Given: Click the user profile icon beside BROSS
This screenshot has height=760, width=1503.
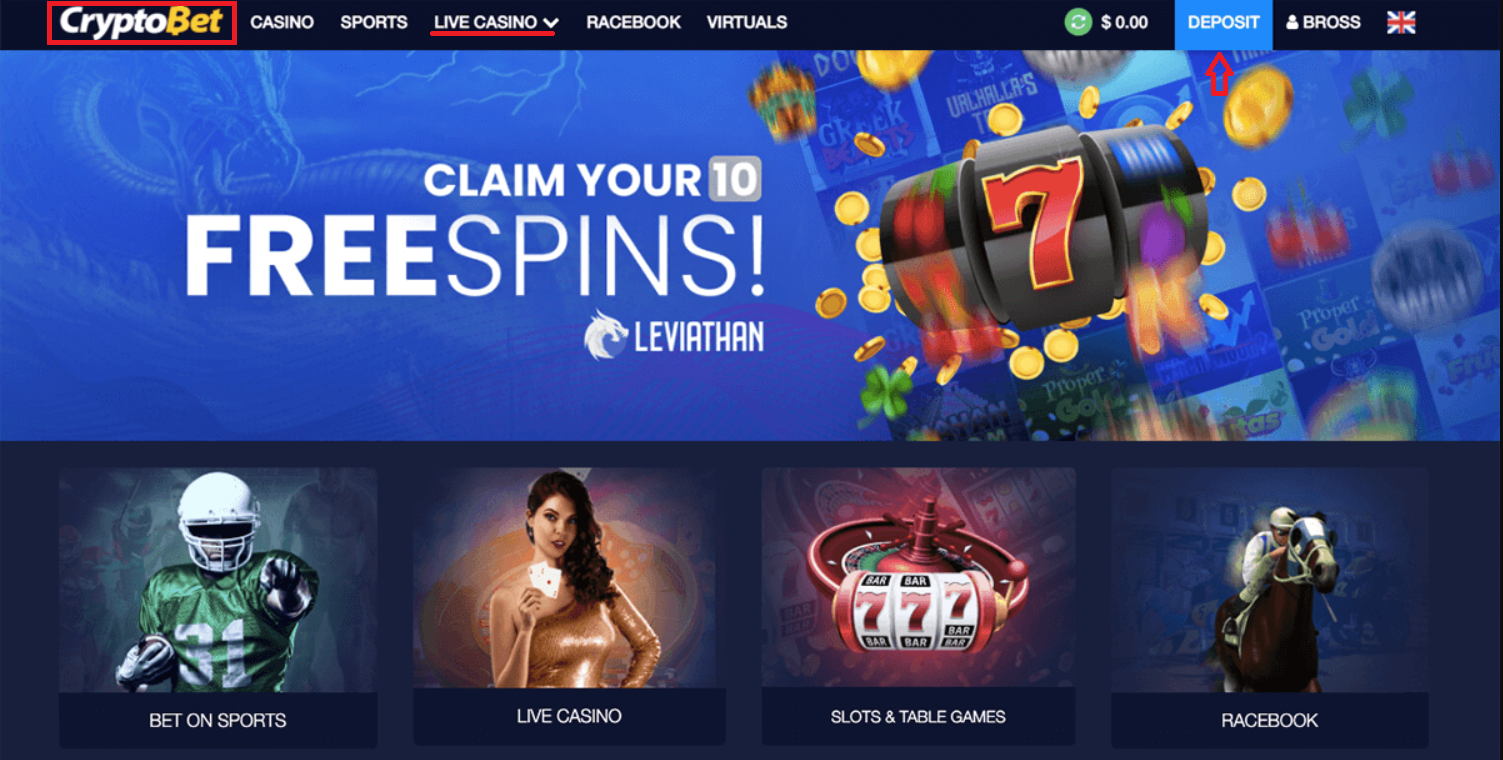Looking at the screenshot, I should (1292, 22).
